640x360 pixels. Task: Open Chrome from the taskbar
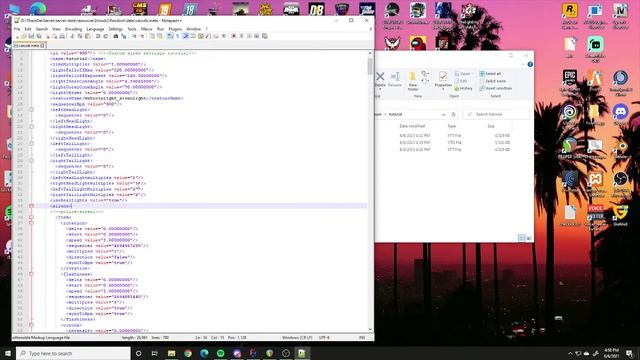pyautogui.click(x=188, y=353)
